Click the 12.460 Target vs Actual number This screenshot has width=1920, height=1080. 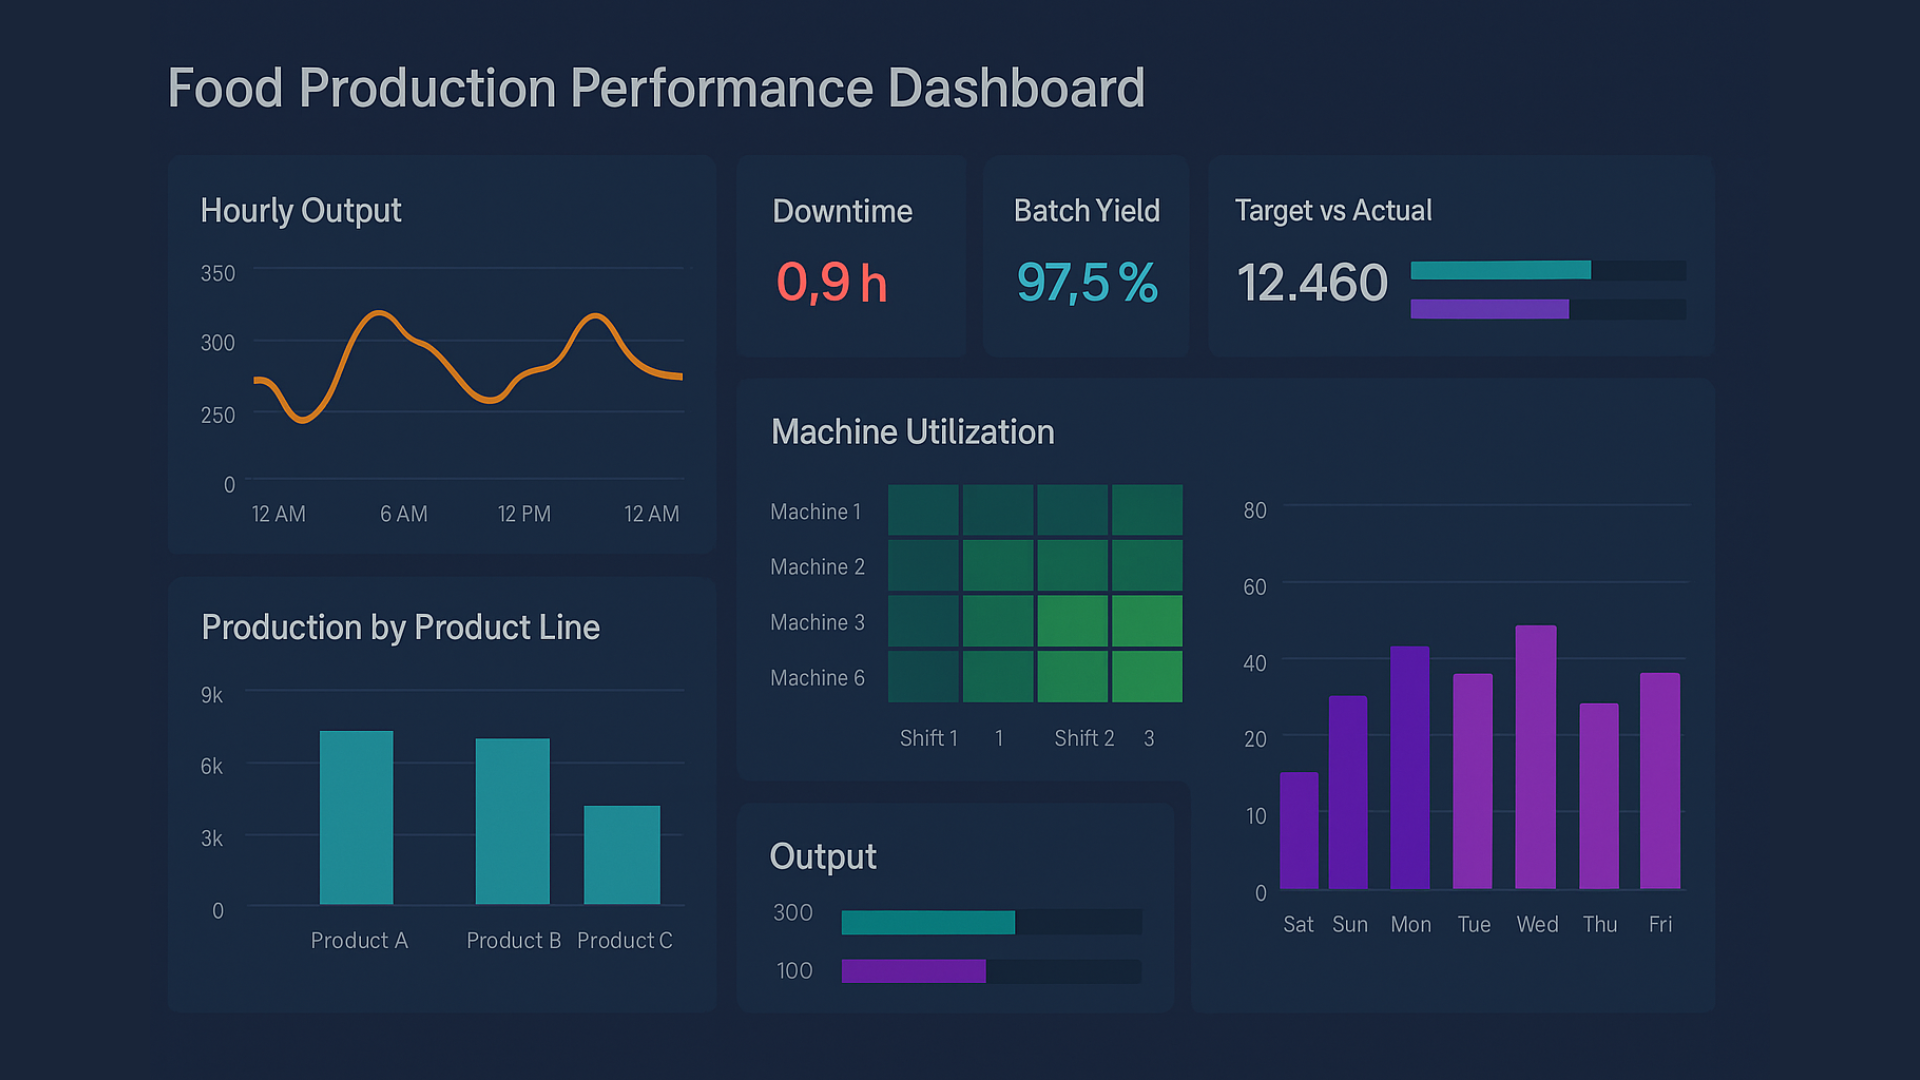pos(1312,283)
